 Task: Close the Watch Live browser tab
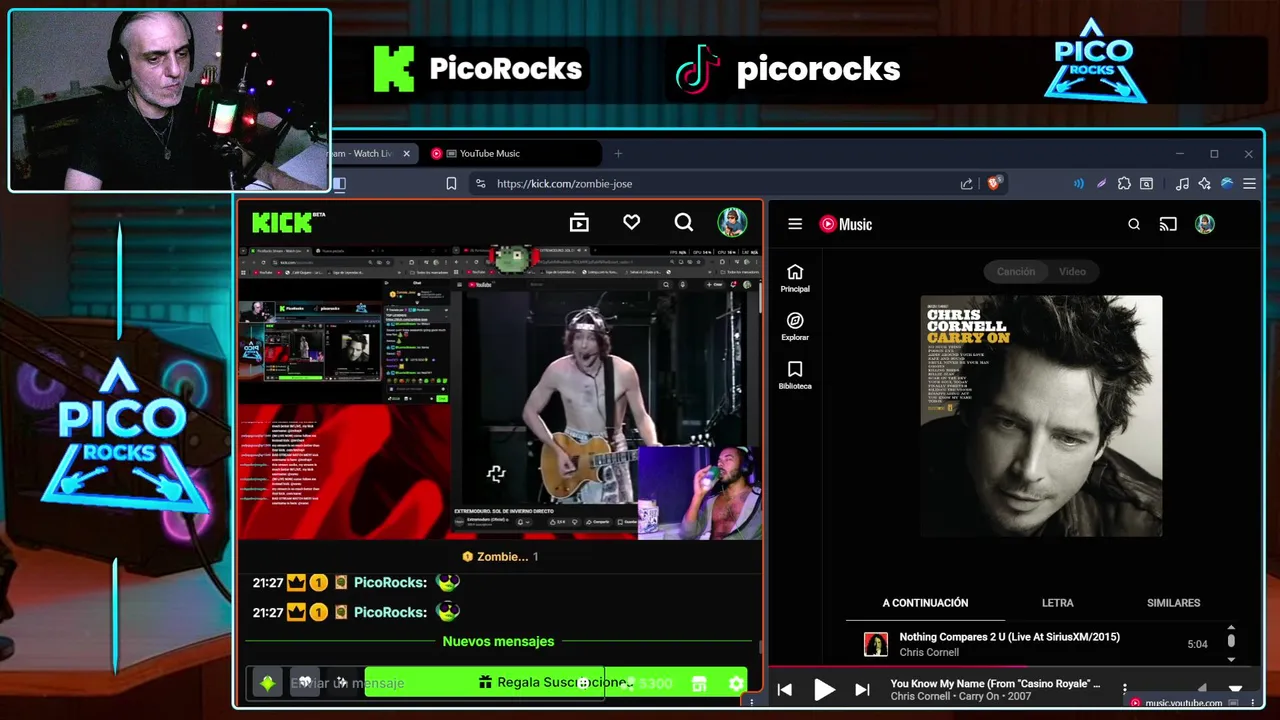point(406,153)
